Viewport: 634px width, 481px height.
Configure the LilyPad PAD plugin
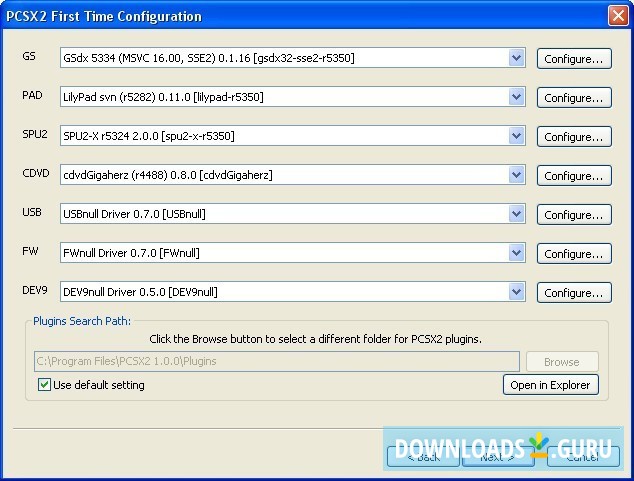click(574, 98)
